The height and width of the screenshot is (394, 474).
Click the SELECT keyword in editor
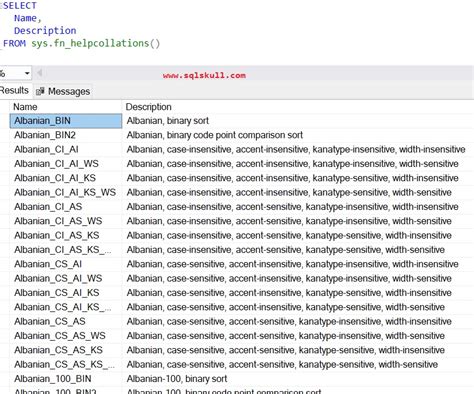(x=20, y=5)
